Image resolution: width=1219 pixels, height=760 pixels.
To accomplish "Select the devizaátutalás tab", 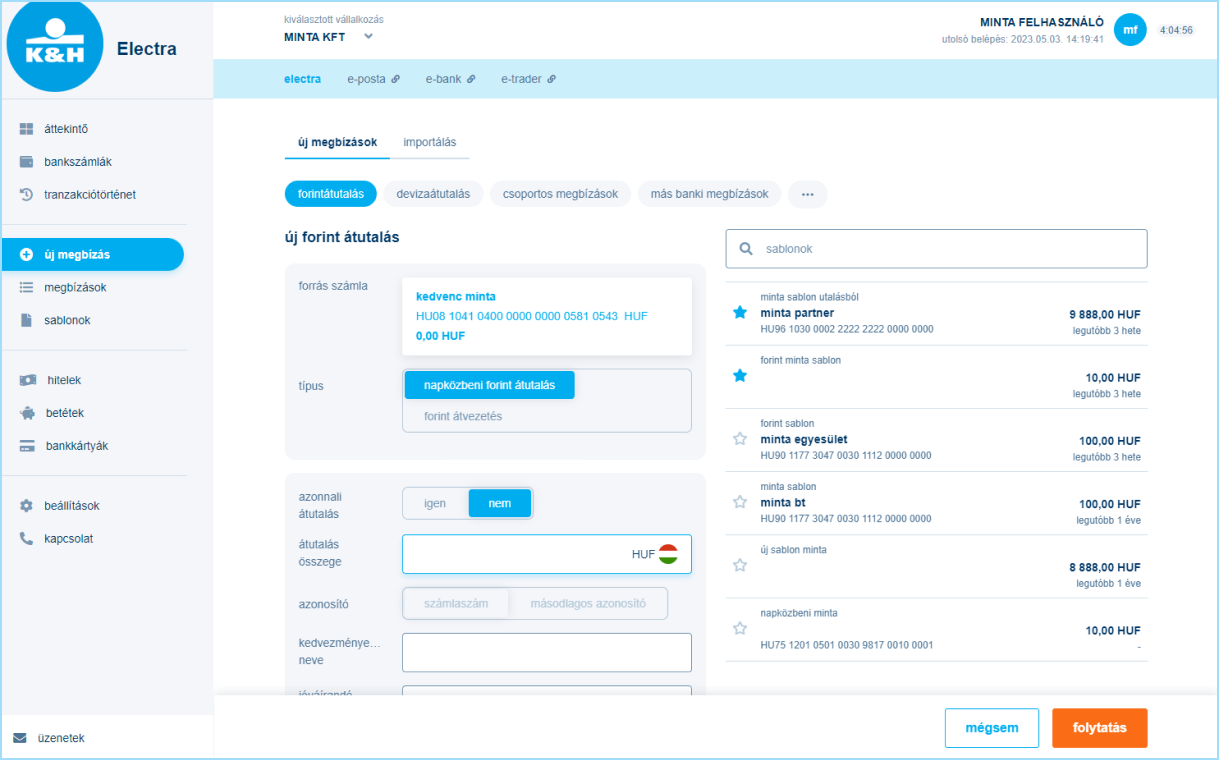I will (x=433, y=194).
